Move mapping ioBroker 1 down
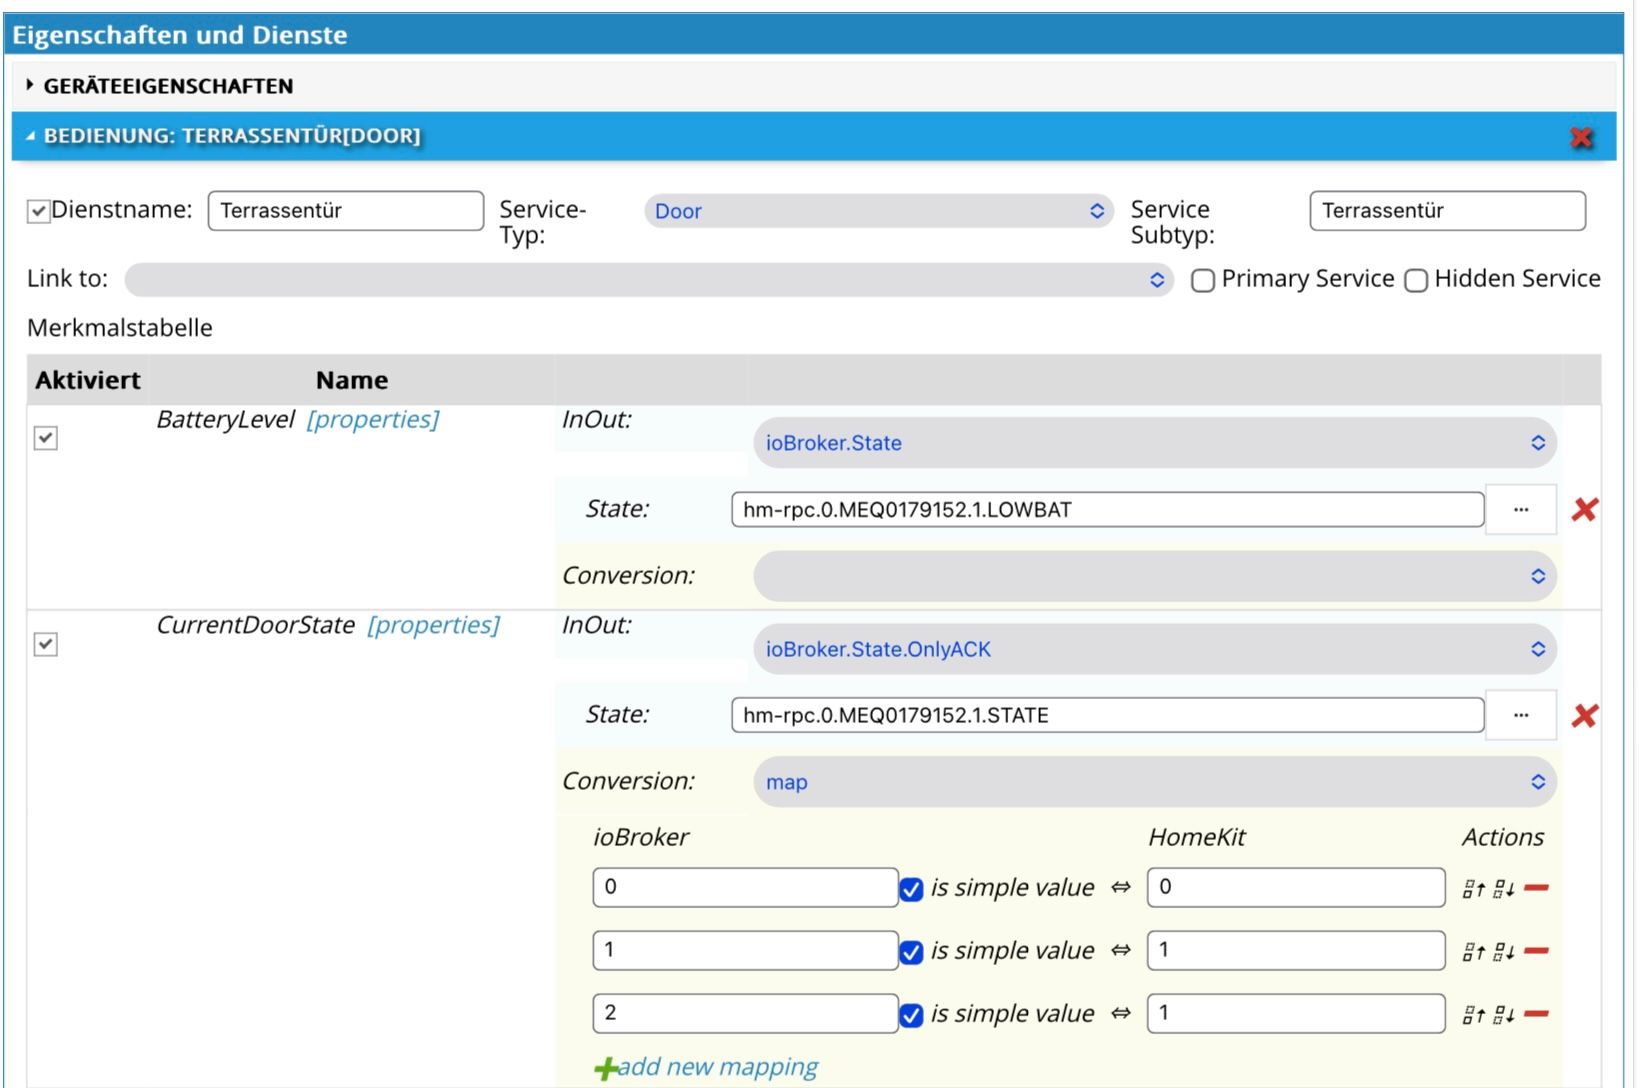The image size is (1645, 1088). 1504,951
